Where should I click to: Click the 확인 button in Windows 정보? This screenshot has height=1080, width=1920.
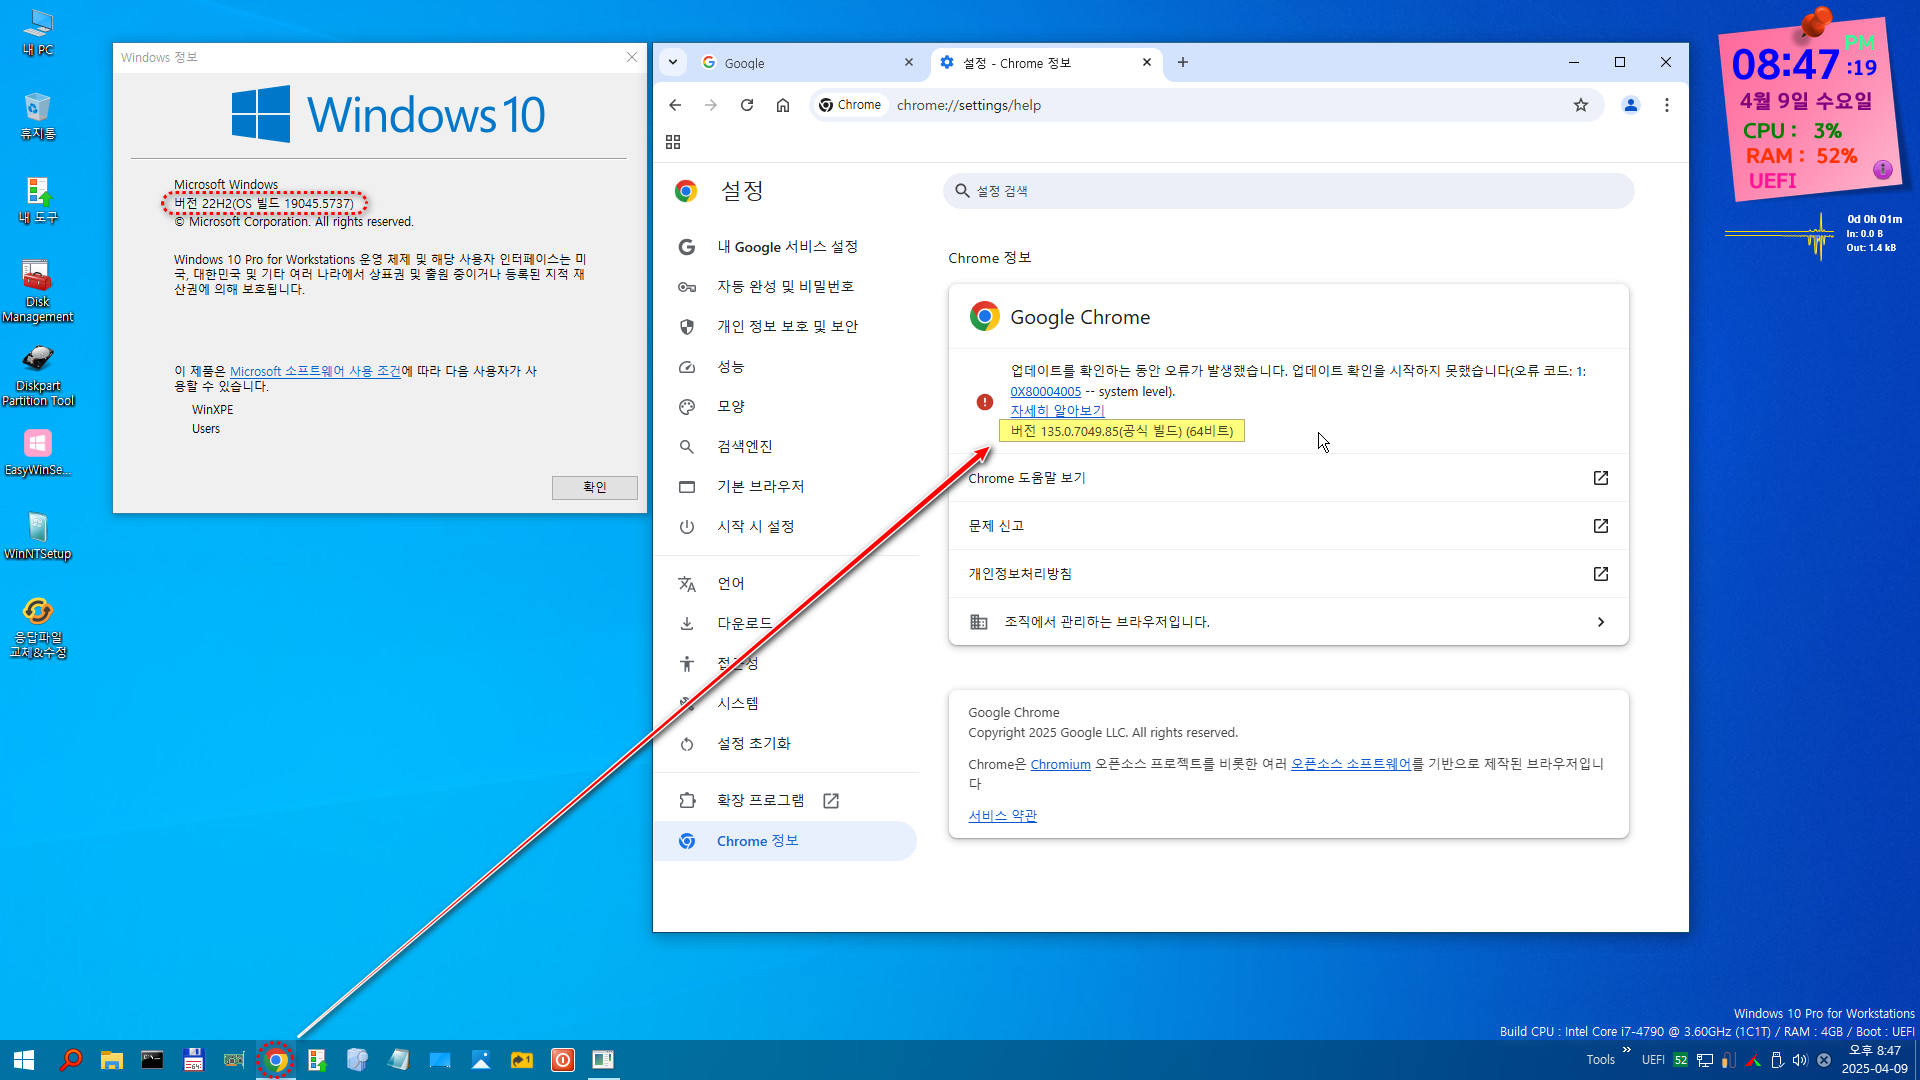pyautogui.click(x=594, y=487)
